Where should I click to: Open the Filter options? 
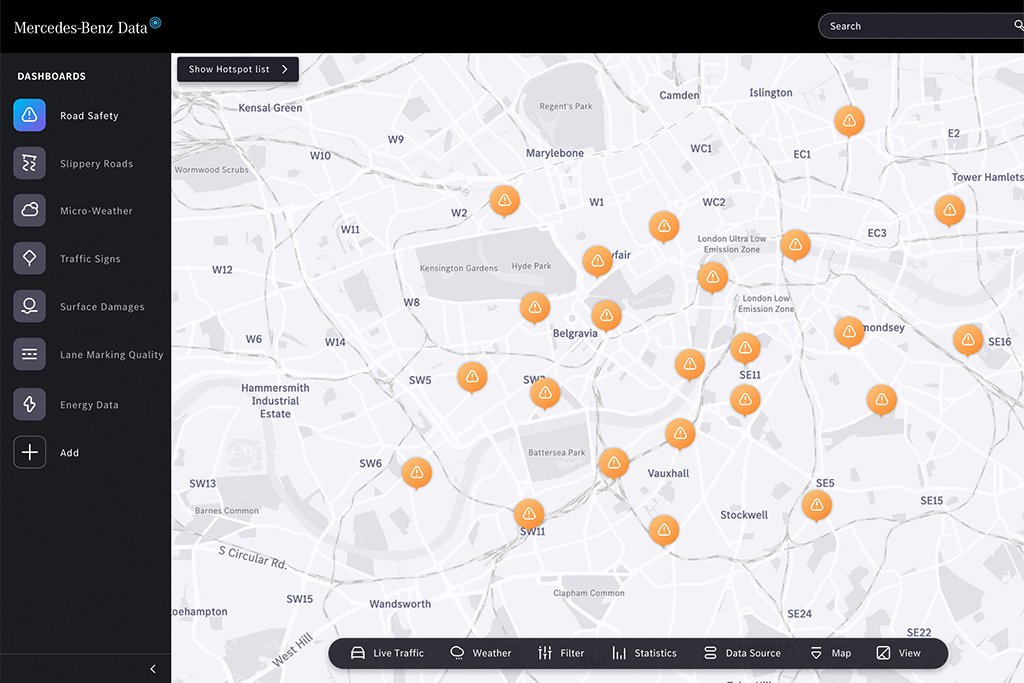click(561, 653)
